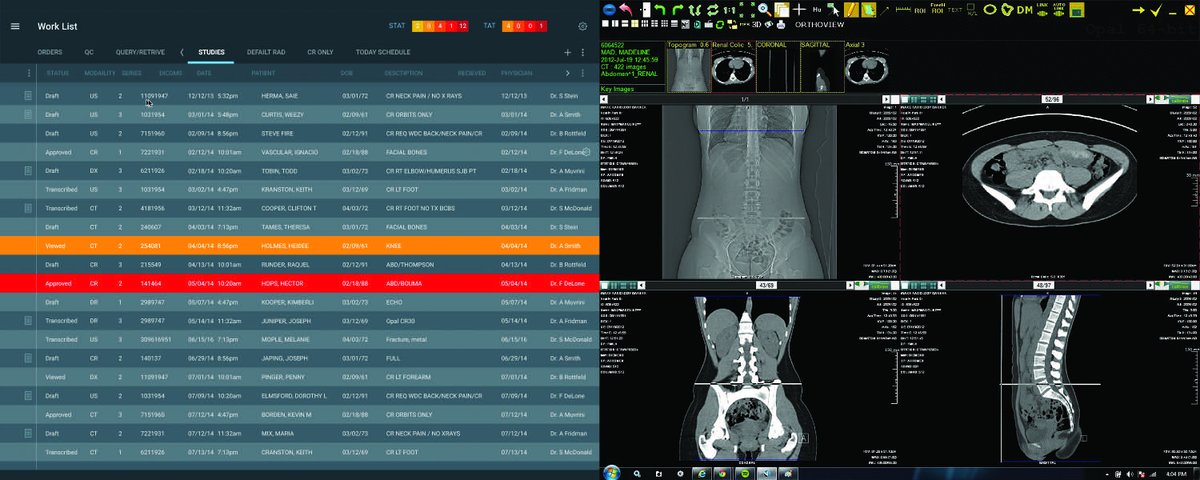
Task: Toggle the LINK series option
Action: 1042,9
